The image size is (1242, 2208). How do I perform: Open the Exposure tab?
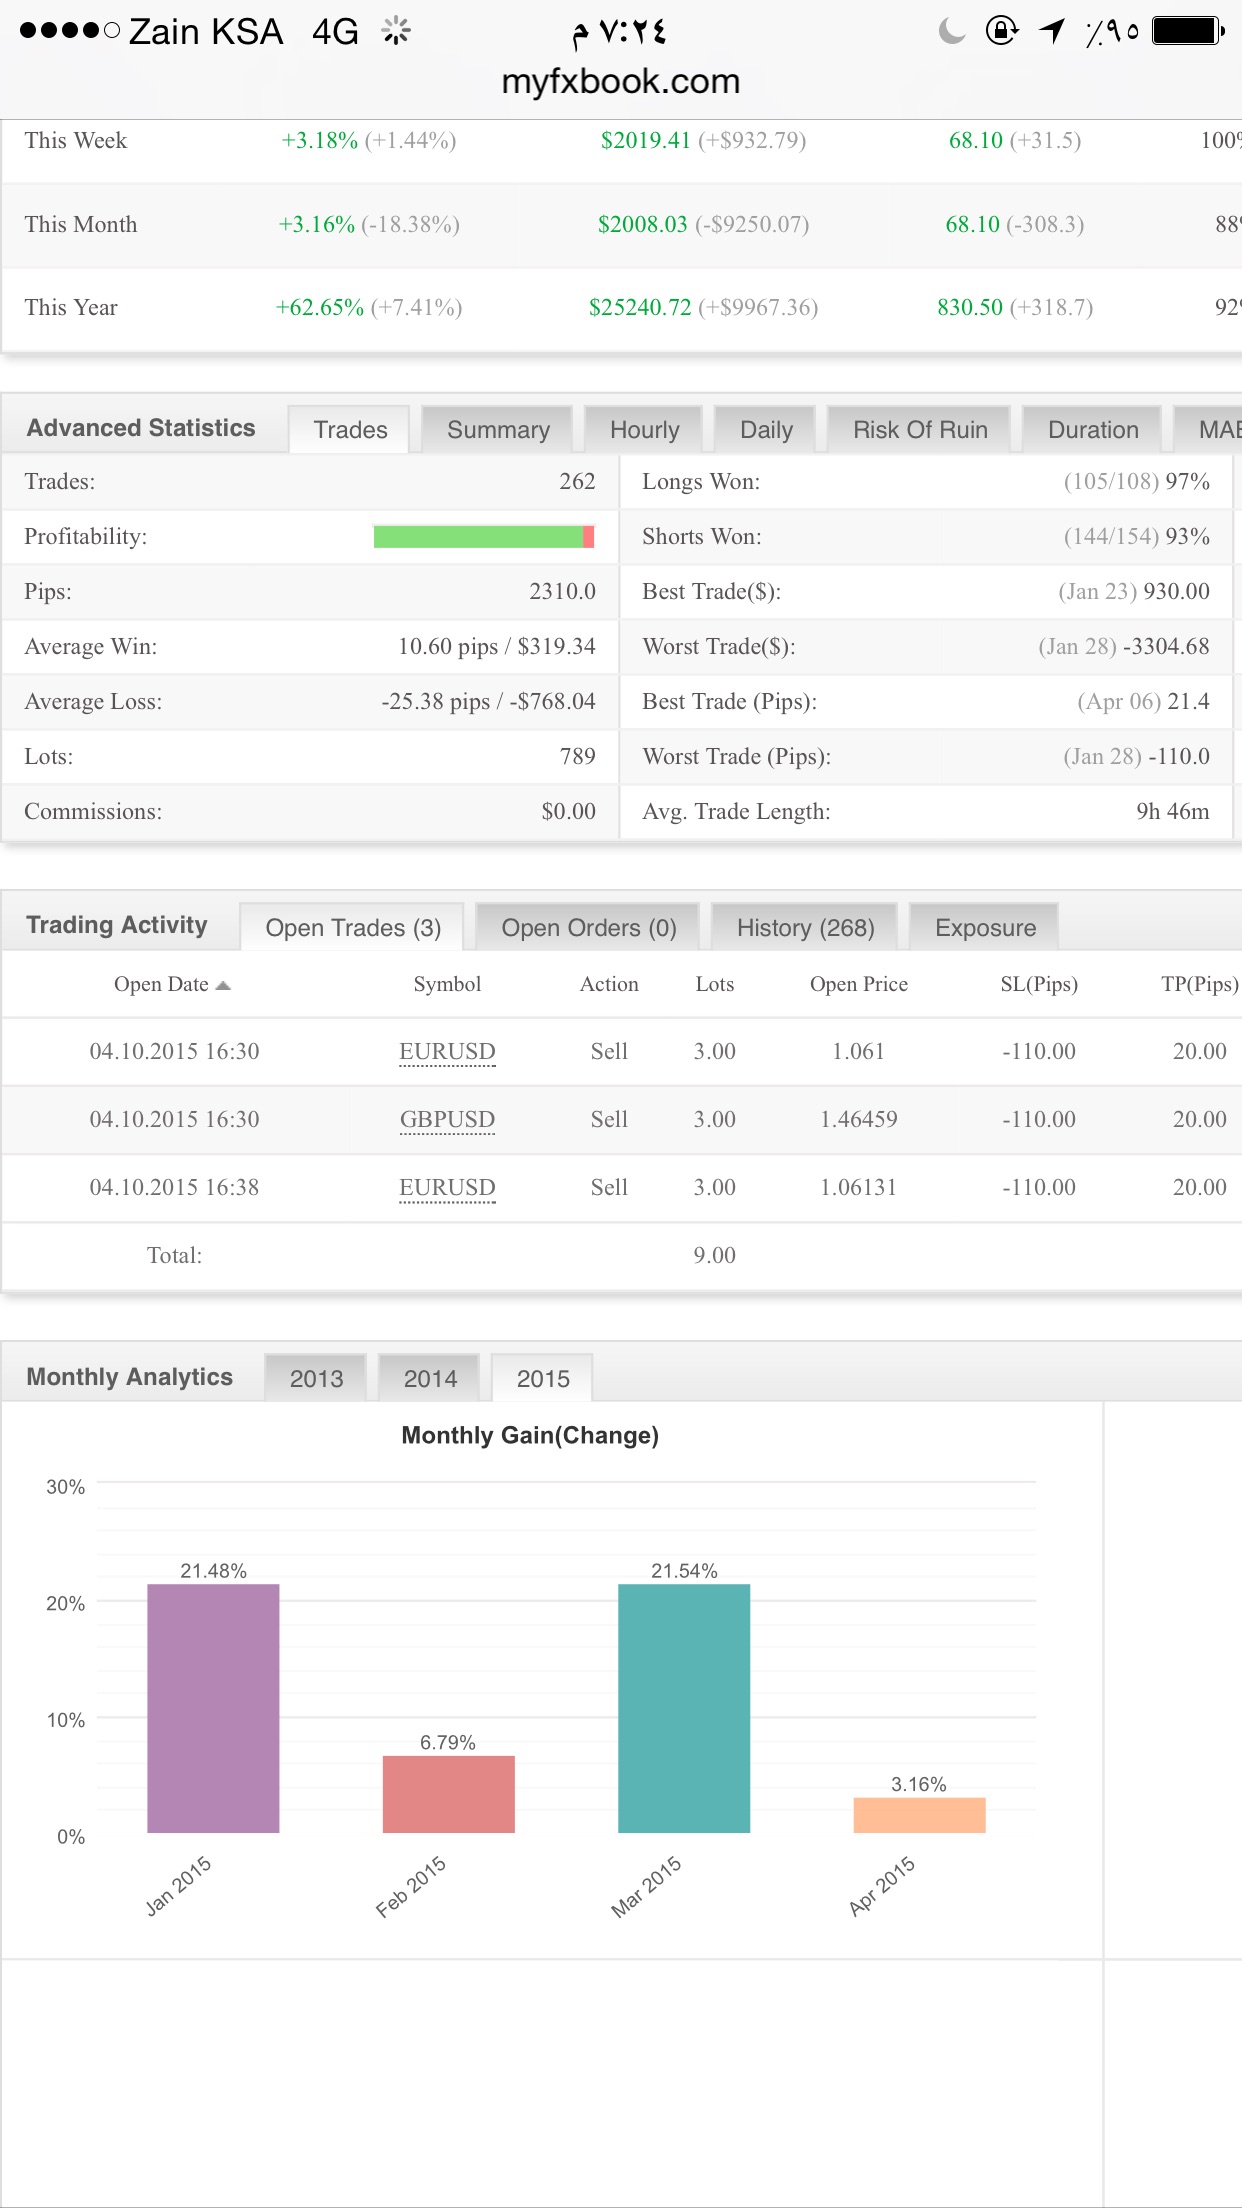pyautogui.click(x=985, y=928)
